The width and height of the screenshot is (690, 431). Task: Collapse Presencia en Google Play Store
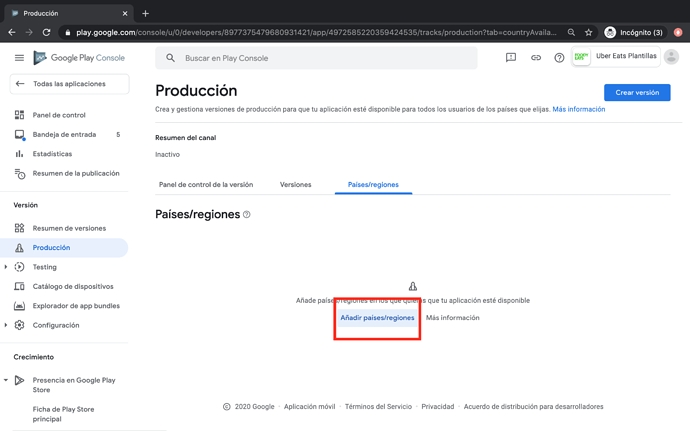tap(6, 380)
